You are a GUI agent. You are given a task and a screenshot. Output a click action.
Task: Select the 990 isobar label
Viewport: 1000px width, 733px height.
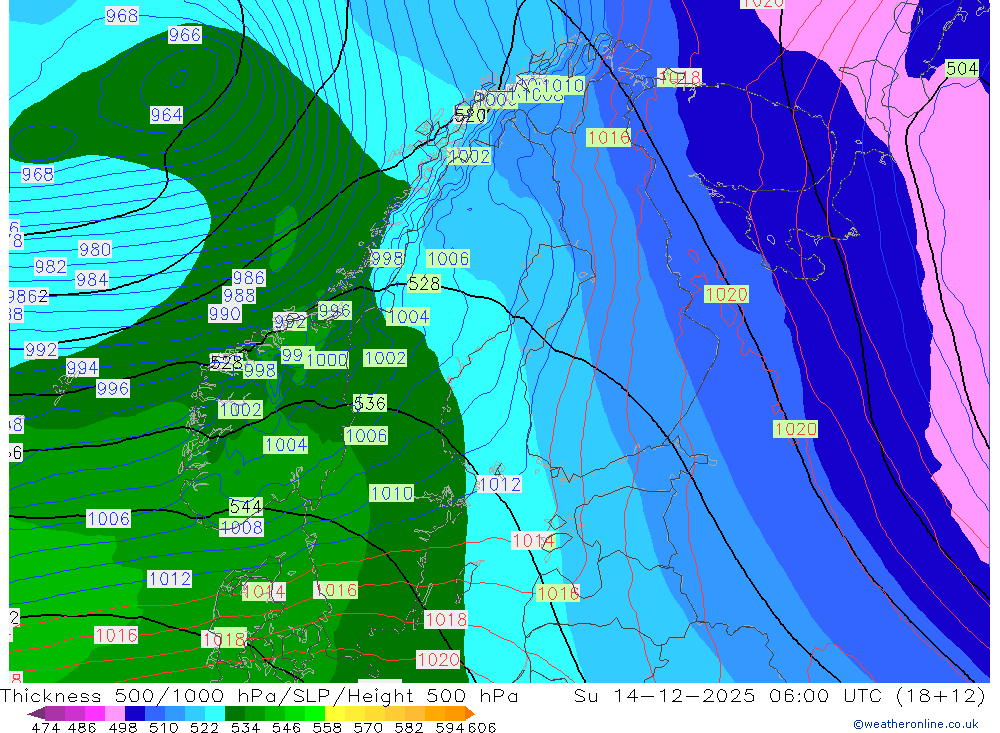(224, 314)
